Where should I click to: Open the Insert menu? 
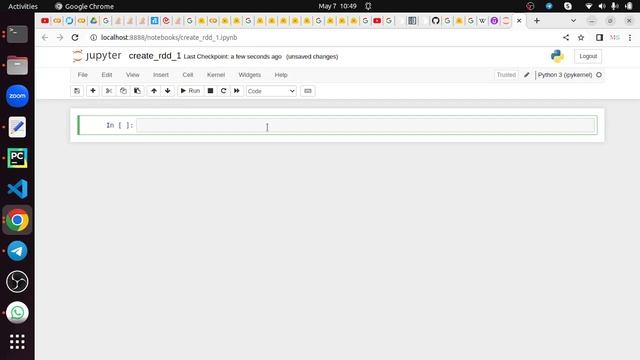pyautogui.click(x=161, y=75)
